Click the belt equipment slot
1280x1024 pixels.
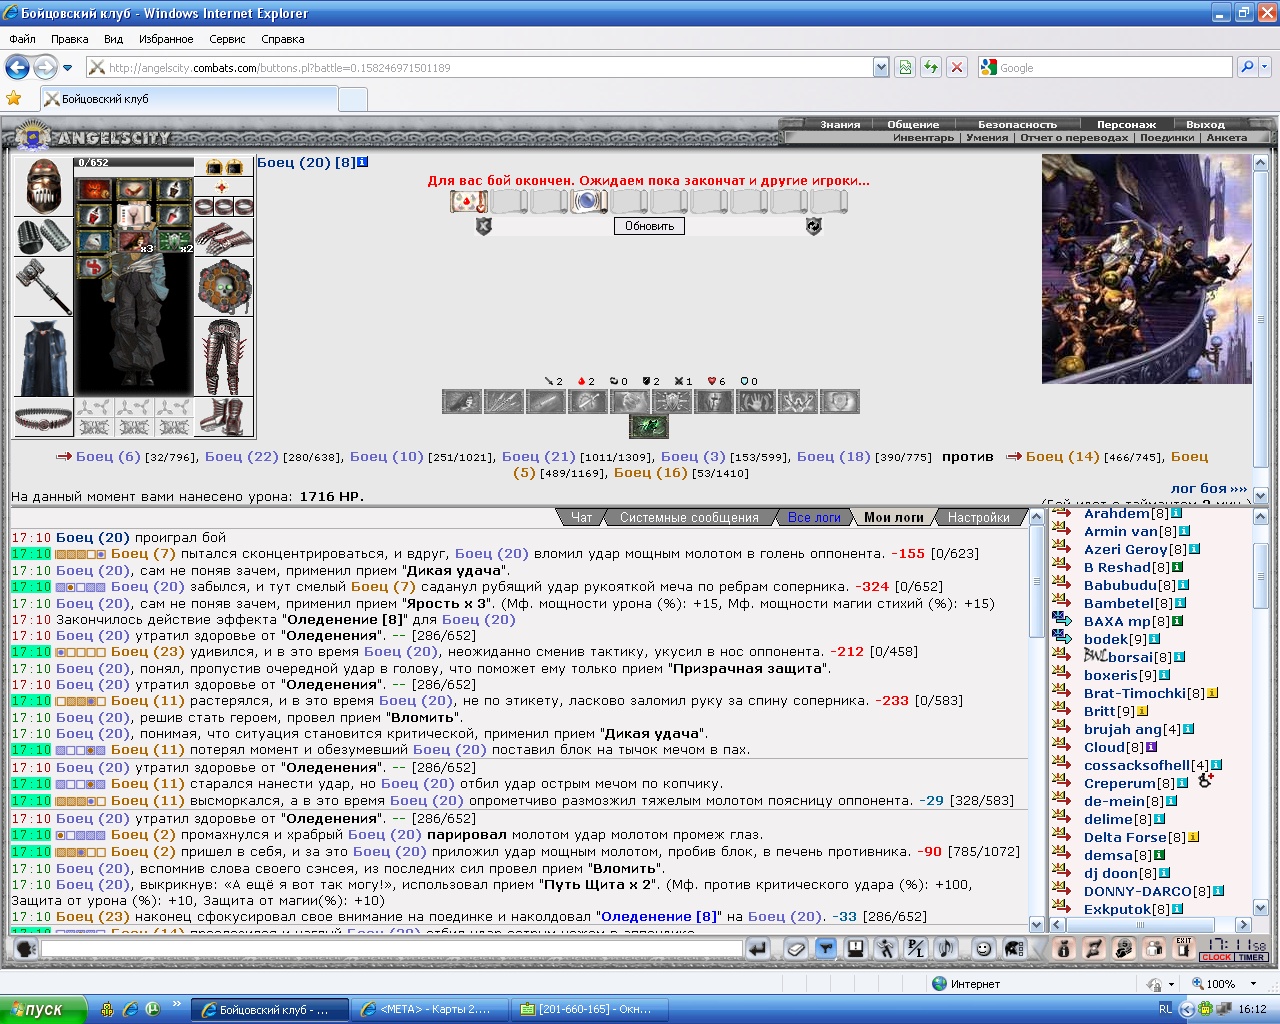pos(43,417)
